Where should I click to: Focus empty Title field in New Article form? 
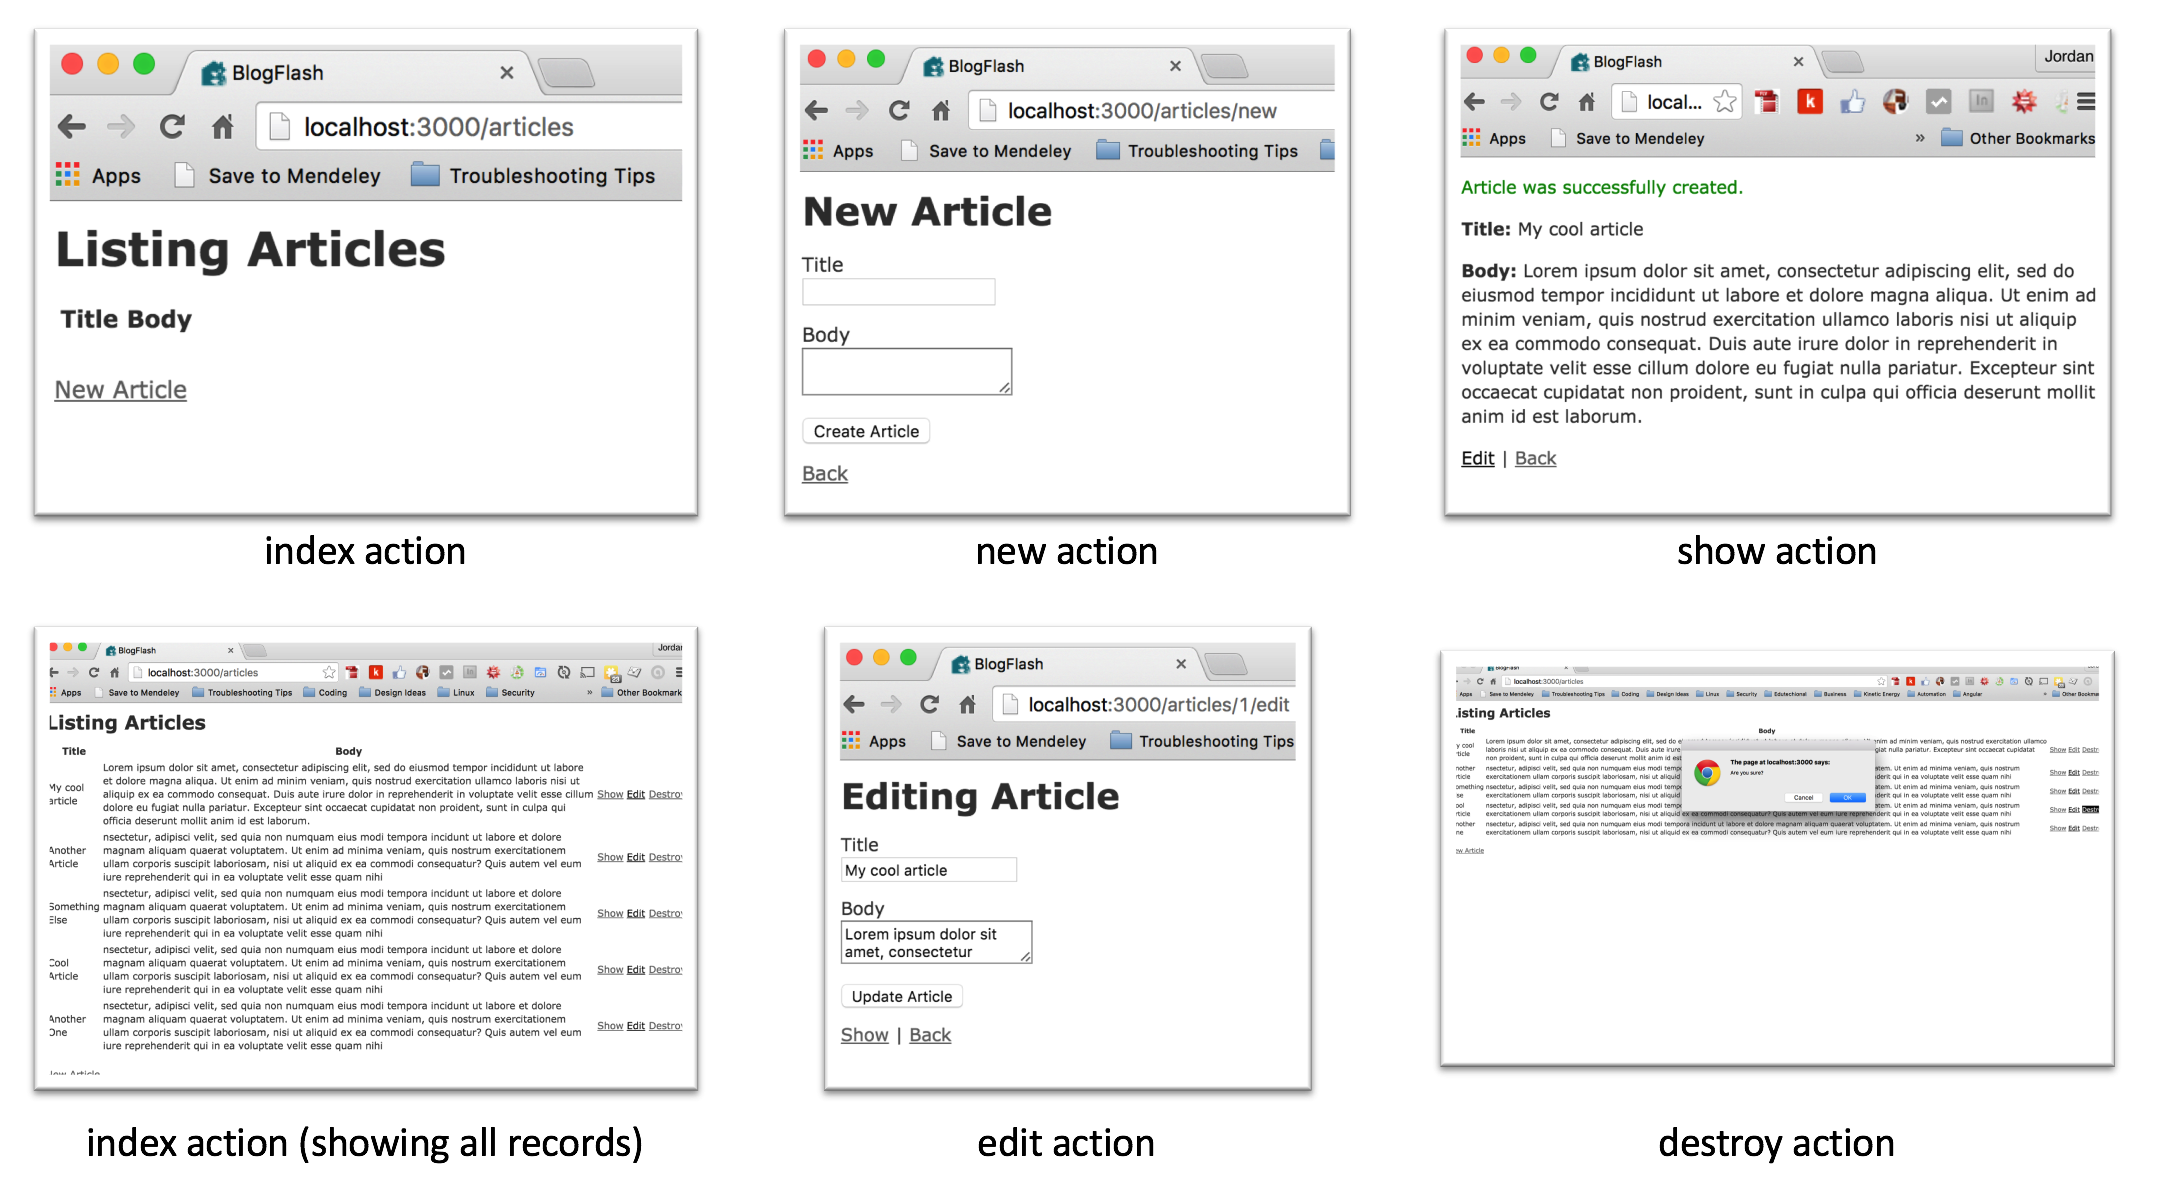(899, 292)
